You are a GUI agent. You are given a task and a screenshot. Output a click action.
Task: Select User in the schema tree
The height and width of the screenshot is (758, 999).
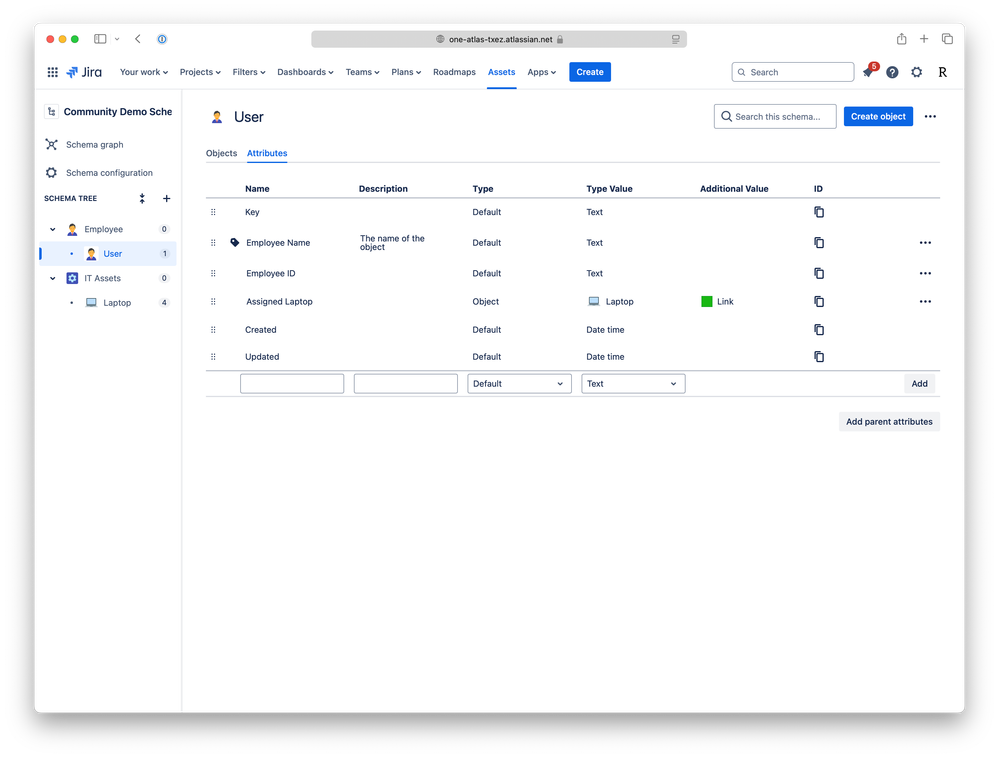pos(108,254)
